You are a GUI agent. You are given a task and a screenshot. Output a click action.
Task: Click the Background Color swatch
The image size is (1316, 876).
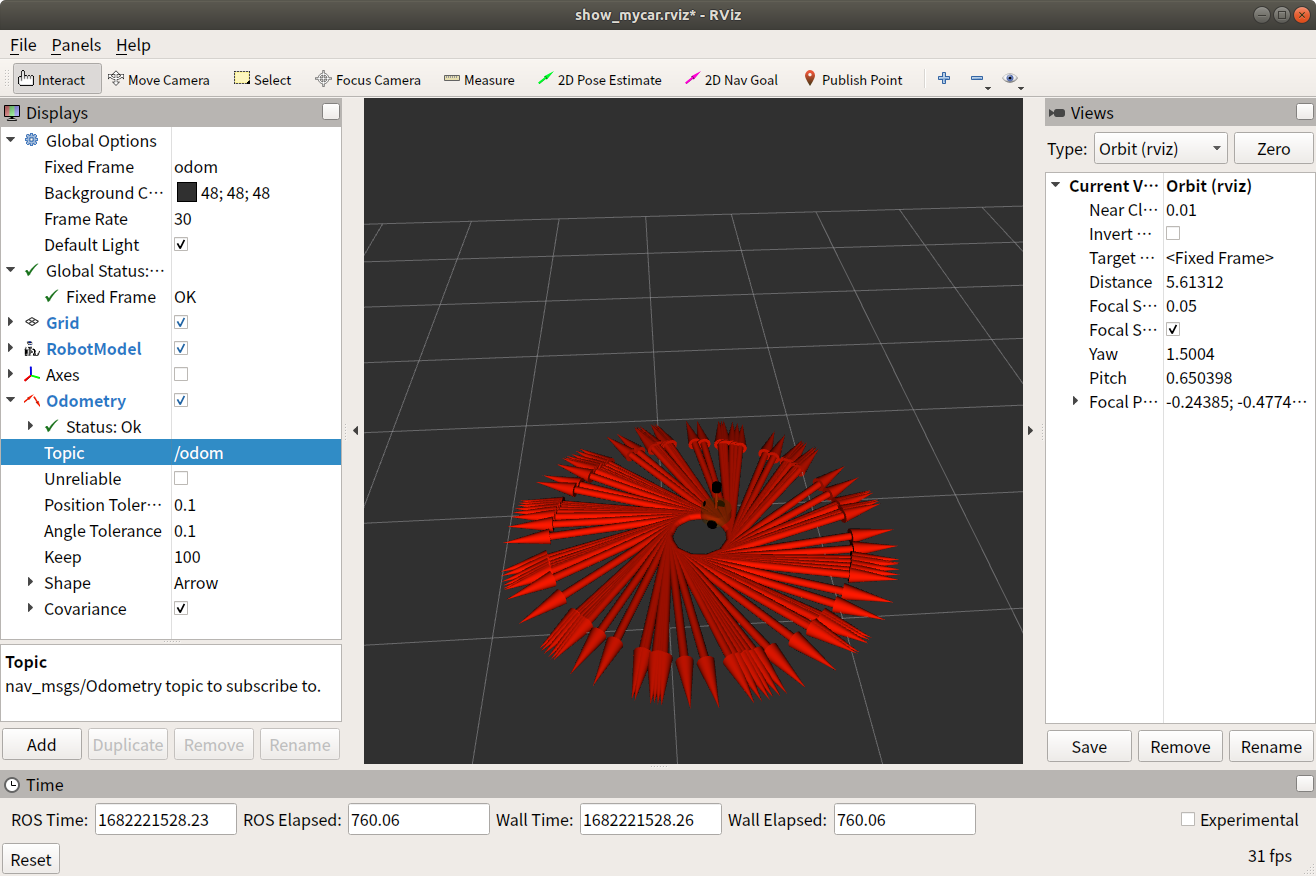[x=187, y=193]
